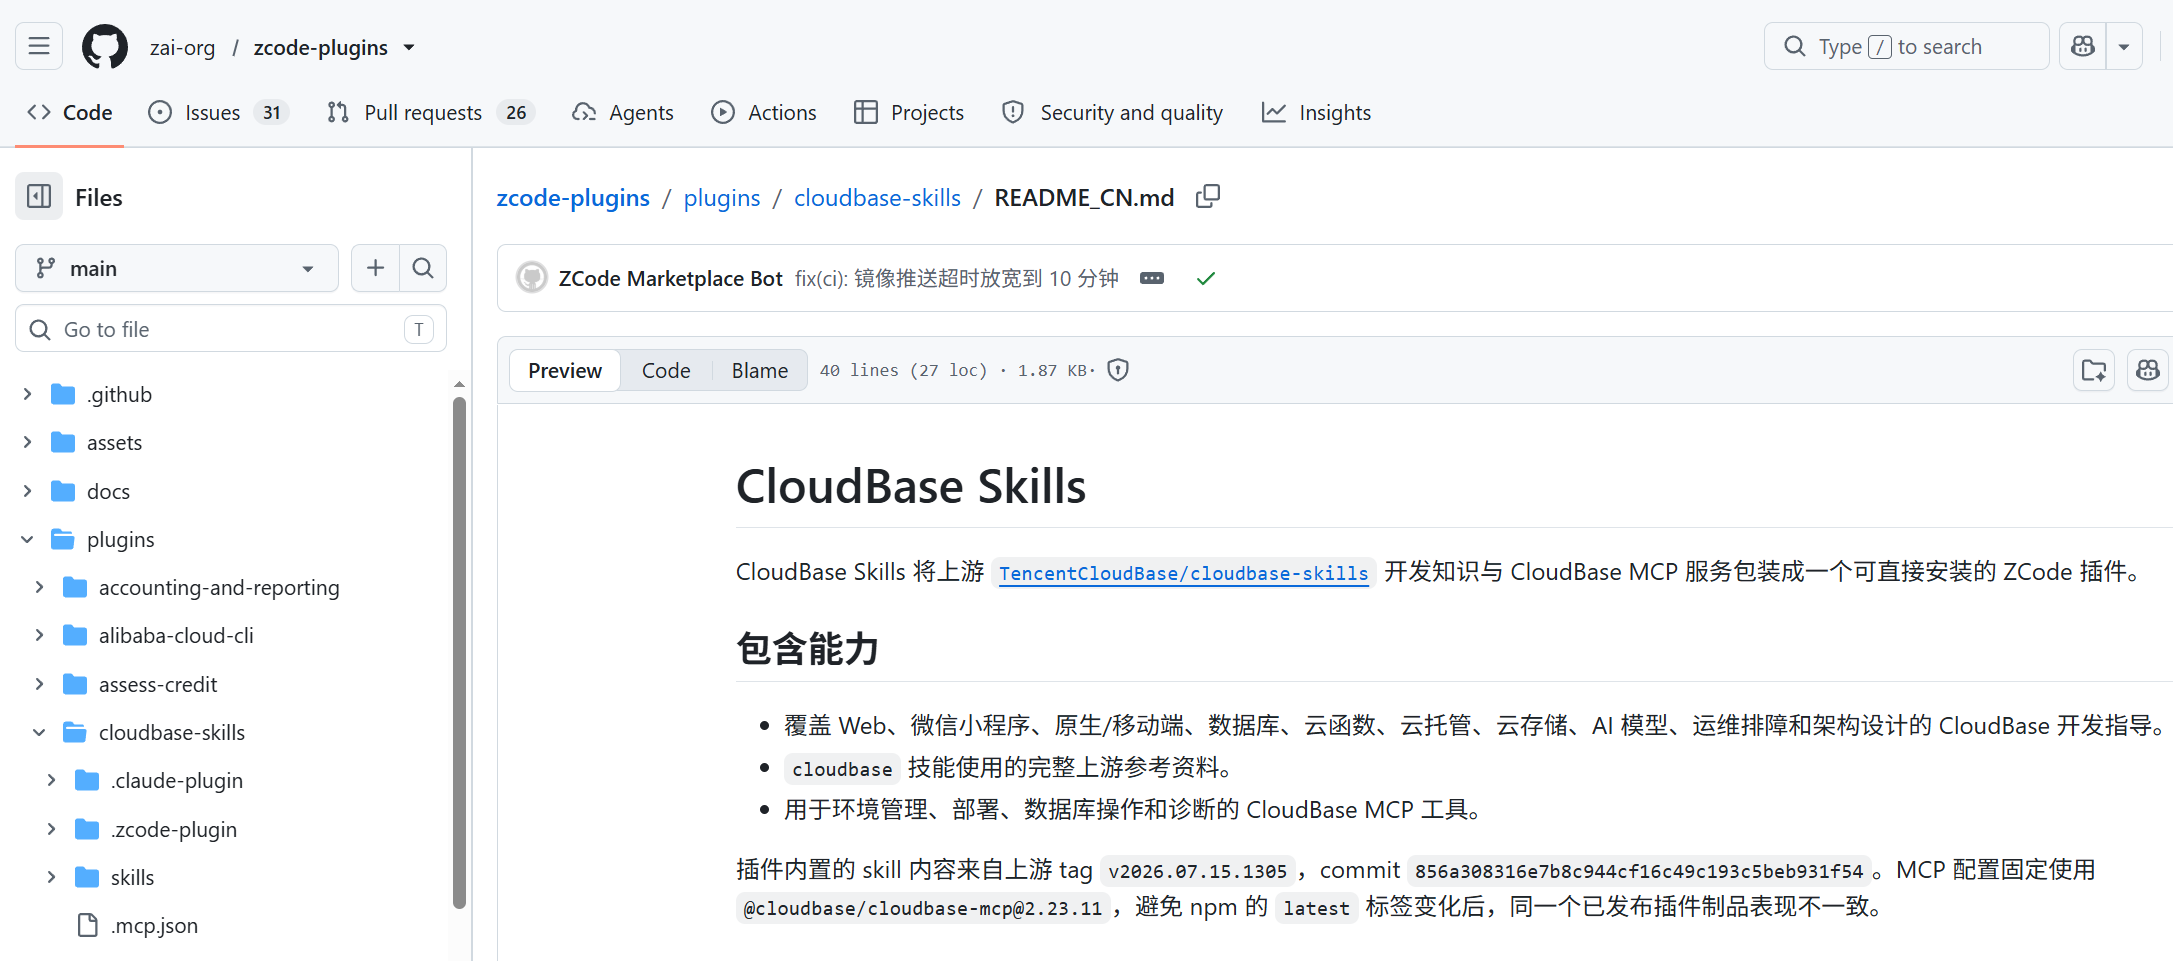Open the zcode-plugins repository link in header
Screen dimensions: 2173x961
pos(321,48)
